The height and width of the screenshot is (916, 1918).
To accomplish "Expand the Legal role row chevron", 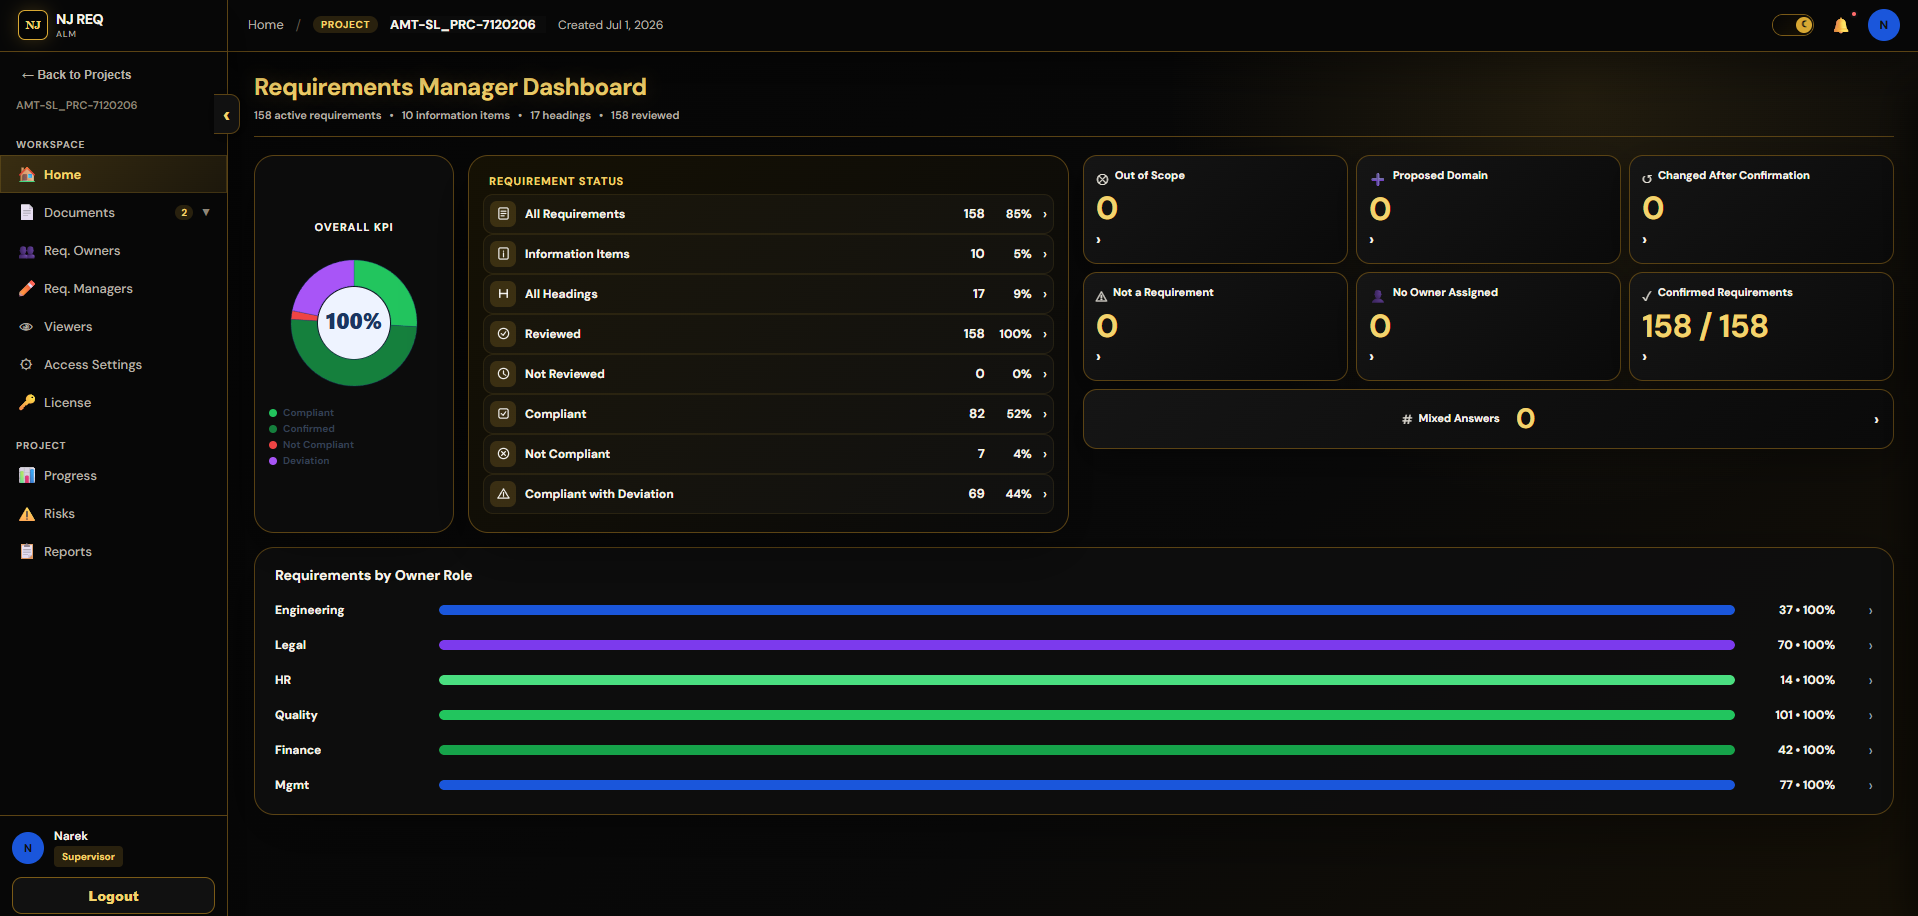I will 1870,646.
